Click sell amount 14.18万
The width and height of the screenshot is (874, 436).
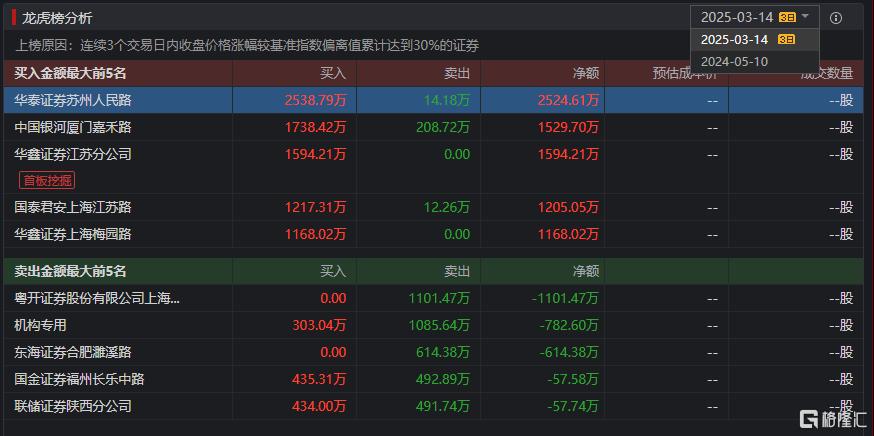click(446, 100)
